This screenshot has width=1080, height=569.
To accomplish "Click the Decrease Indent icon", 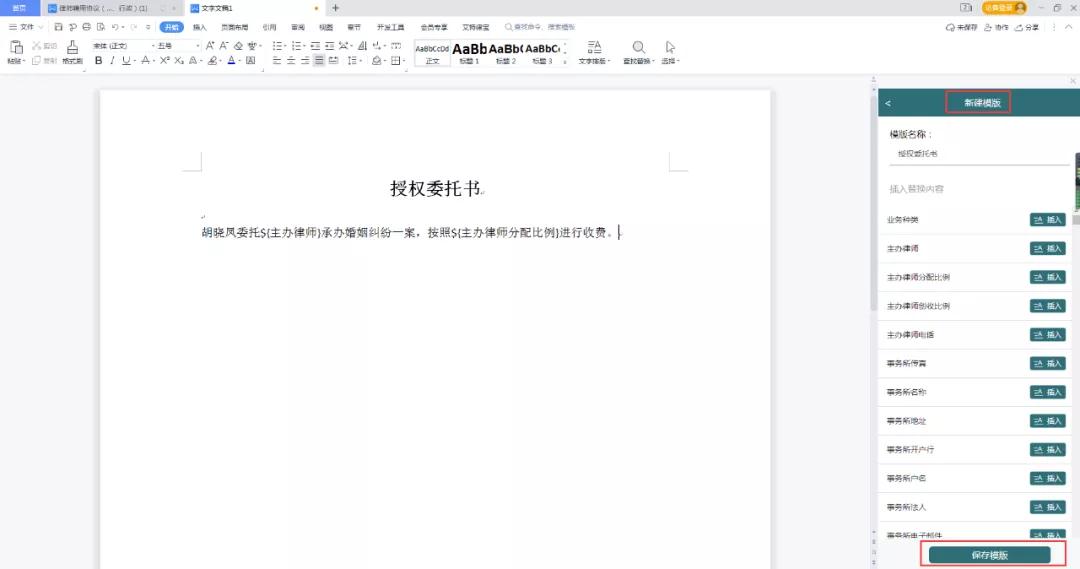I will point(315,45).
